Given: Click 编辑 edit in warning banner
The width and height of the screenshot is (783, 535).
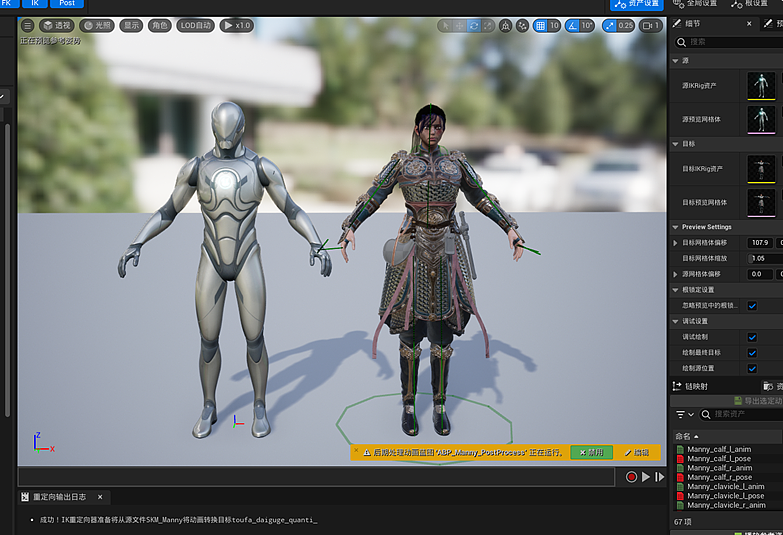Looking at the screenshot, I should (637, 453).
